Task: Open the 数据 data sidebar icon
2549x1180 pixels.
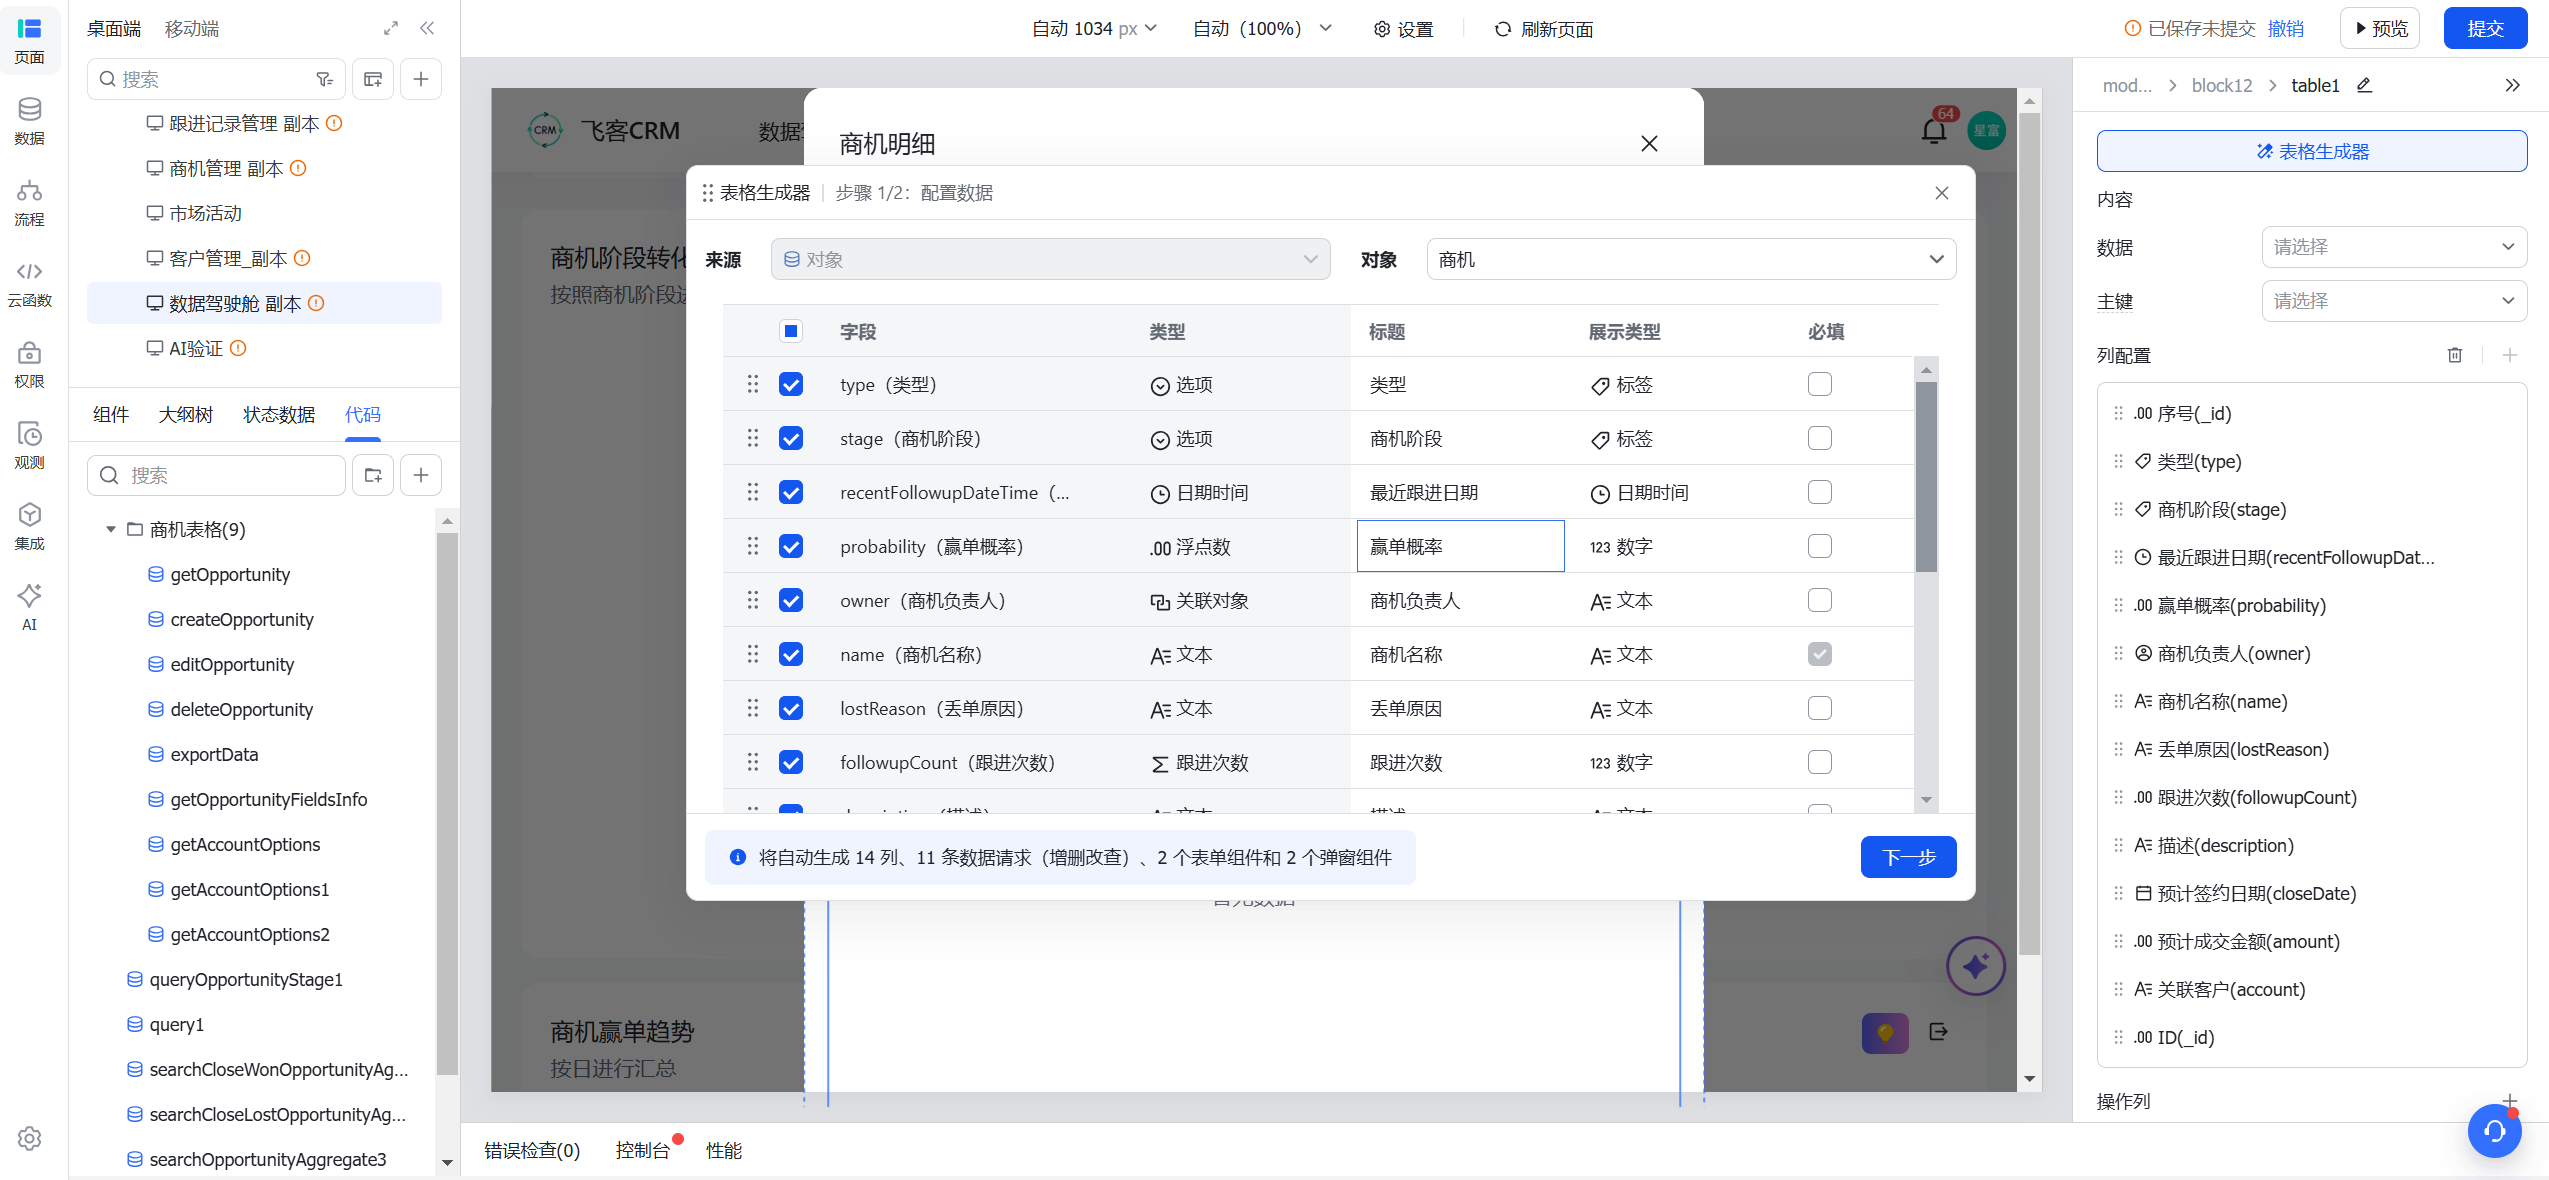Action: pyautogui.click(x=29, y=120)
